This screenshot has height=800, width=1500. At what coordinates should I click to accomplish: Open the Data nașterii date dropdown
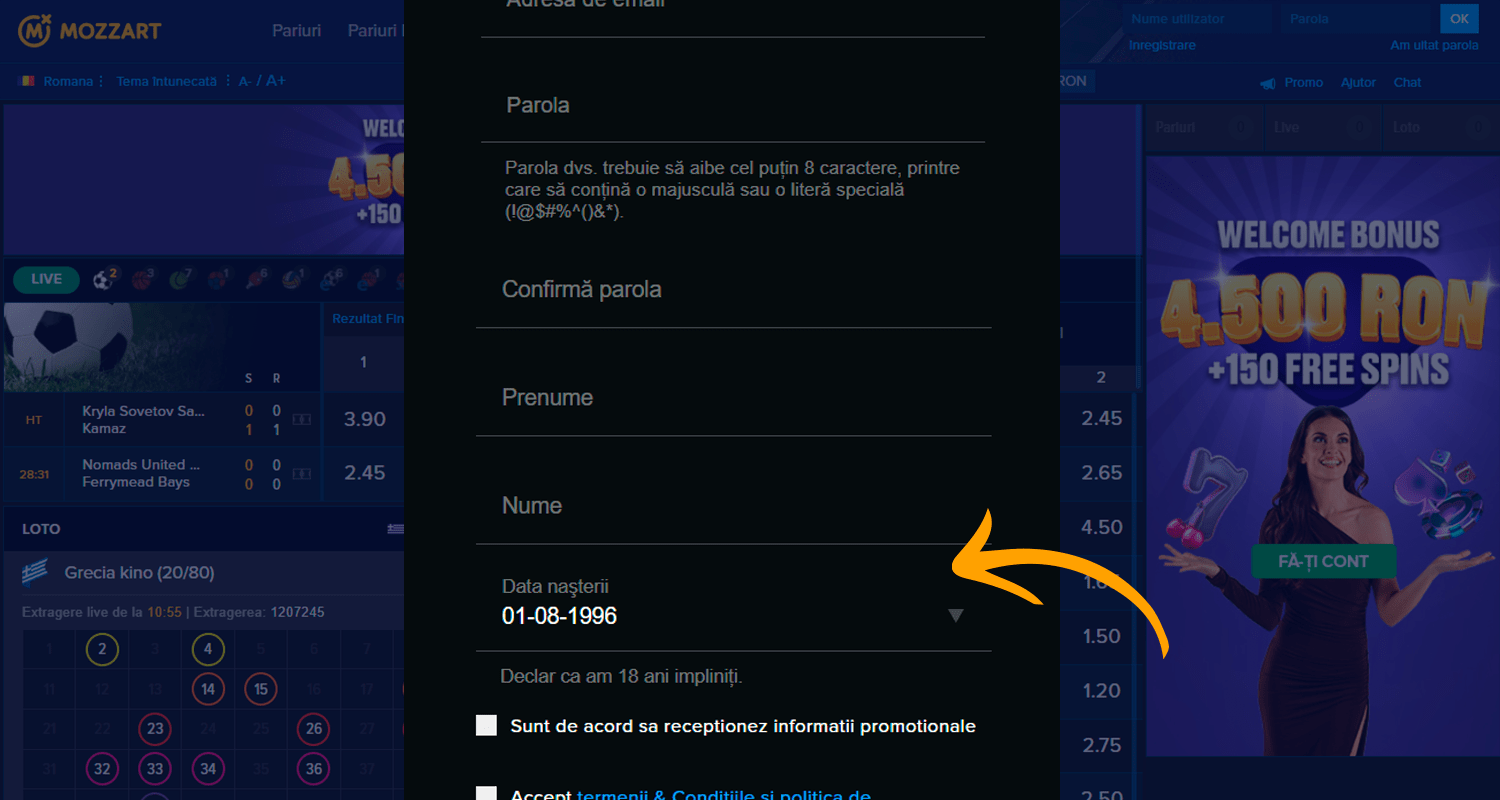pyautogui.click(x=955, y=615)
